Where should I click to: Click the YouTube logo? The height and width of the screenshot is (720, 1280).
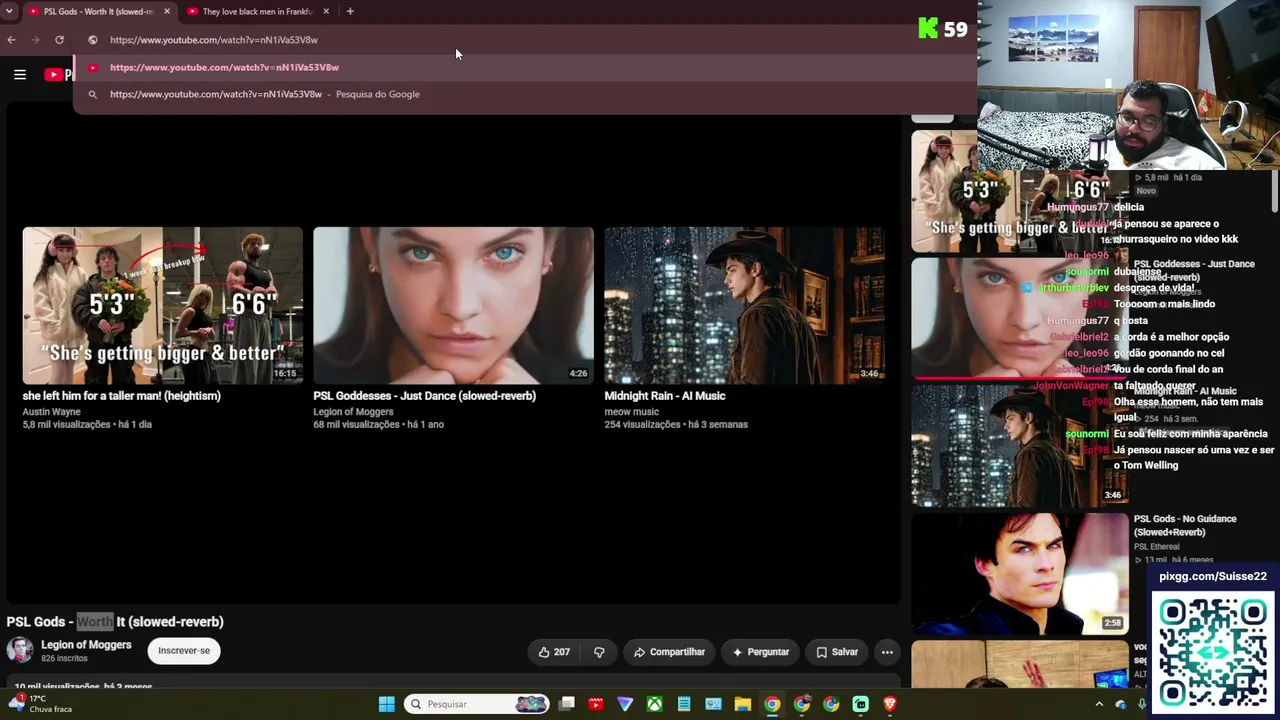point(58,74)
